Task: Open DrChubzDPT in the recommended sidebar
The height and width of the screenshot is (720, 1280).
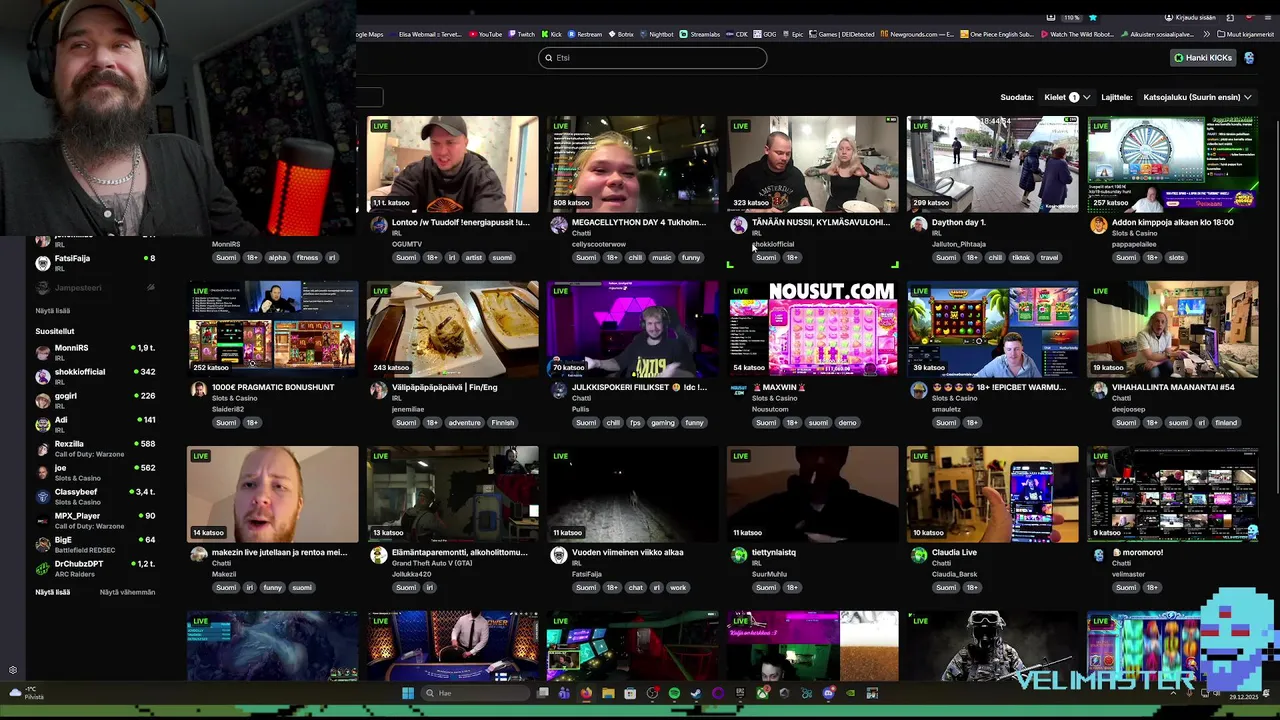Action: [95, 568]
